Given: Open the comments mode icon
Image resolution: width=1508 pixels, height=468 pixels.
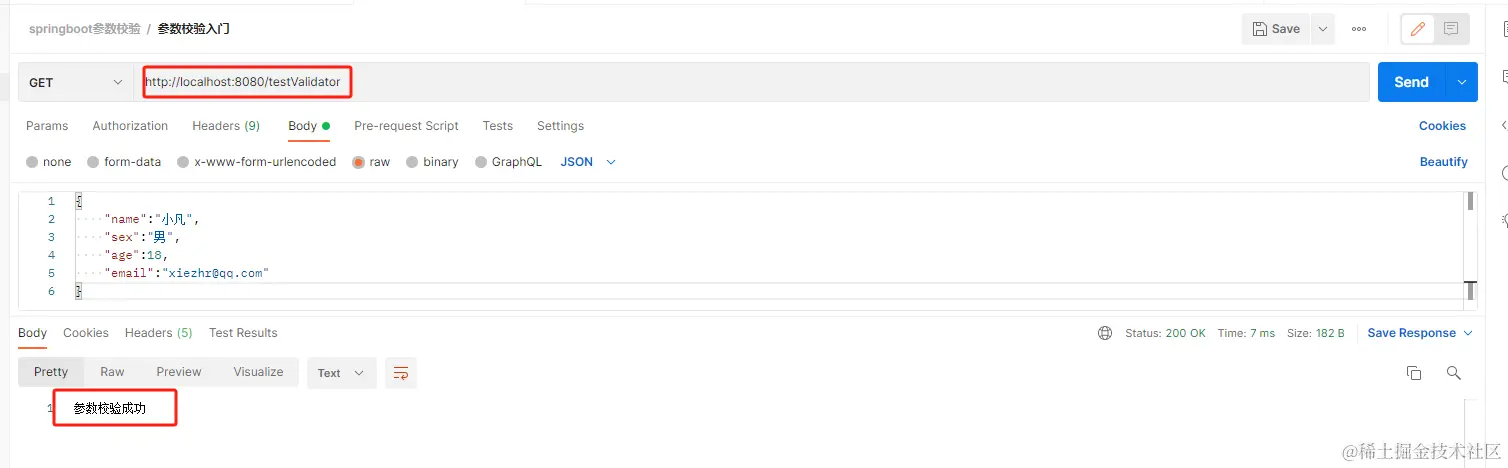Looking at the screenshot, I should 1451,29.
